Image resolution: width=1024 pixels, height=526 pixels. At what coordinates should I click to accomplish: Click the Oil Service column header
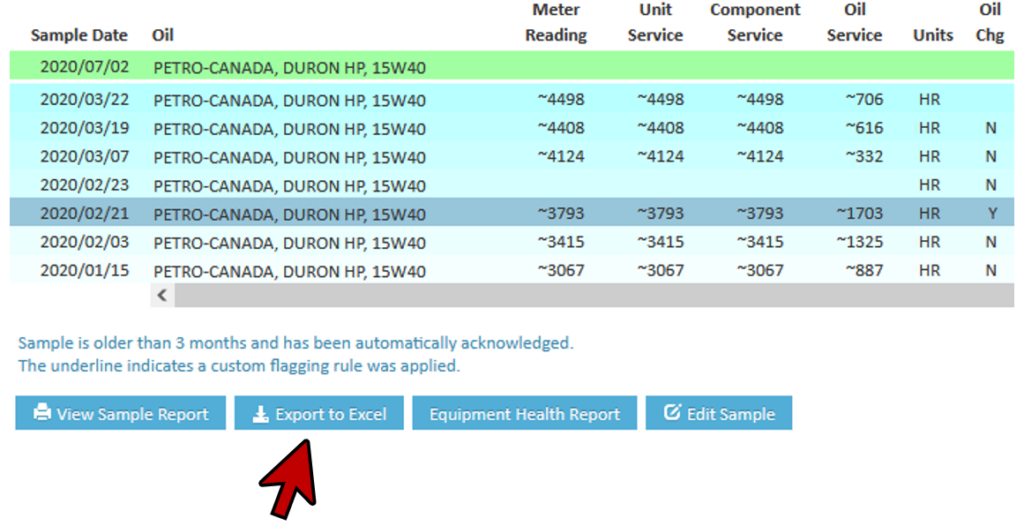[x=854, y=23]
